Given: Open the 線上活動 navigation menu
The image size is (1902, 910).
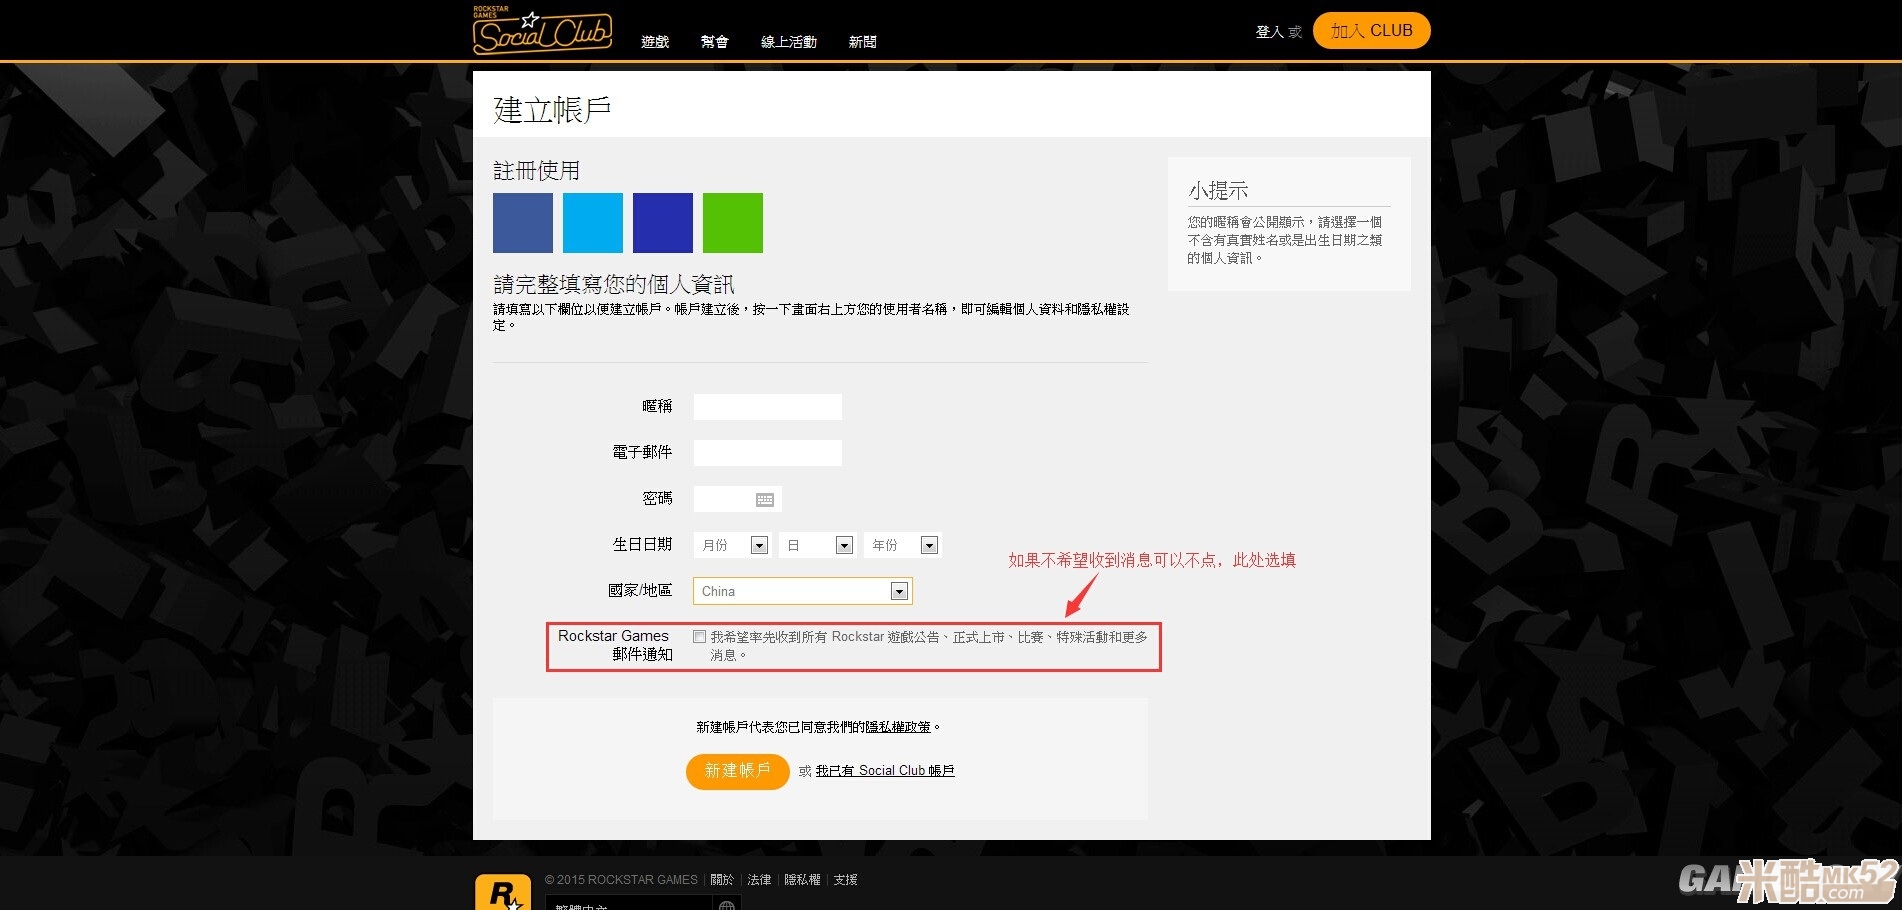Looking at the screenshot, I should pos(789,42).
